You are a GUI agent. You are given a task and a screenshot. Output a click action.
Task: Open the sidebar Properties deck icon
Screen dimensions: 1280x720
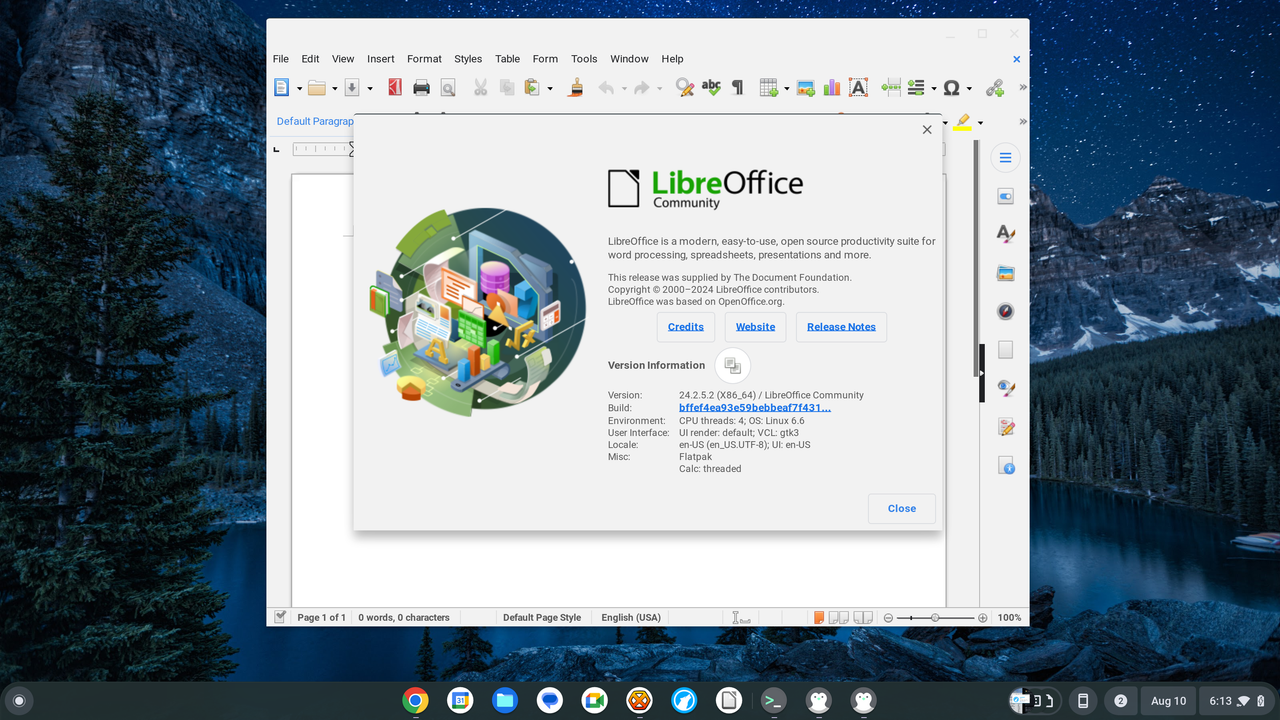[x=1006, y=197]
